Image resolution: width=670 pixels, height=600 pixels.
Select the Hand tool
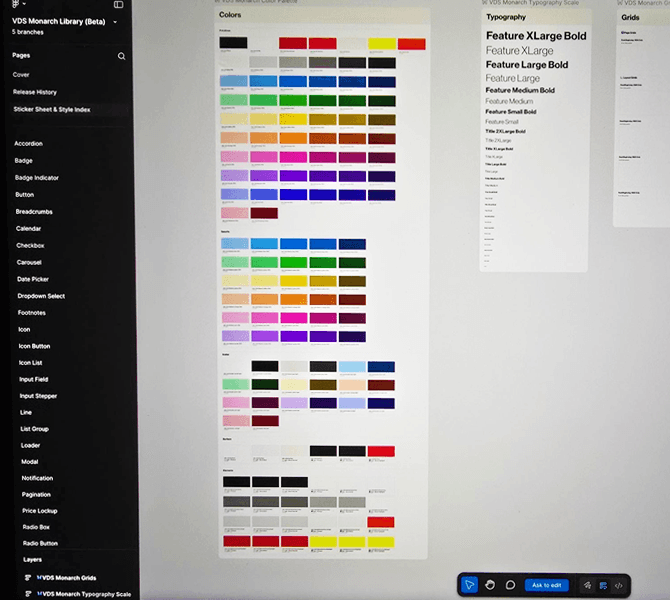[490, 585]
